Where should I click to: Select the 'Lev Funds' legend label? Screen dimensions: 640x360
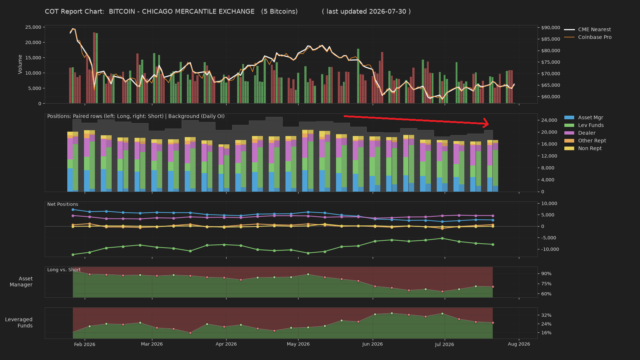coord(591,125)
